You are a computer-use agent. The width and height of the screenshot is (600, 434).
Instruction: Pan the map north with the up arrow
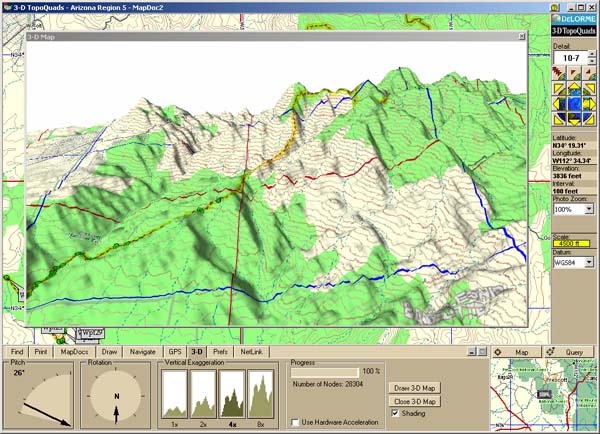tap(574, 89)
